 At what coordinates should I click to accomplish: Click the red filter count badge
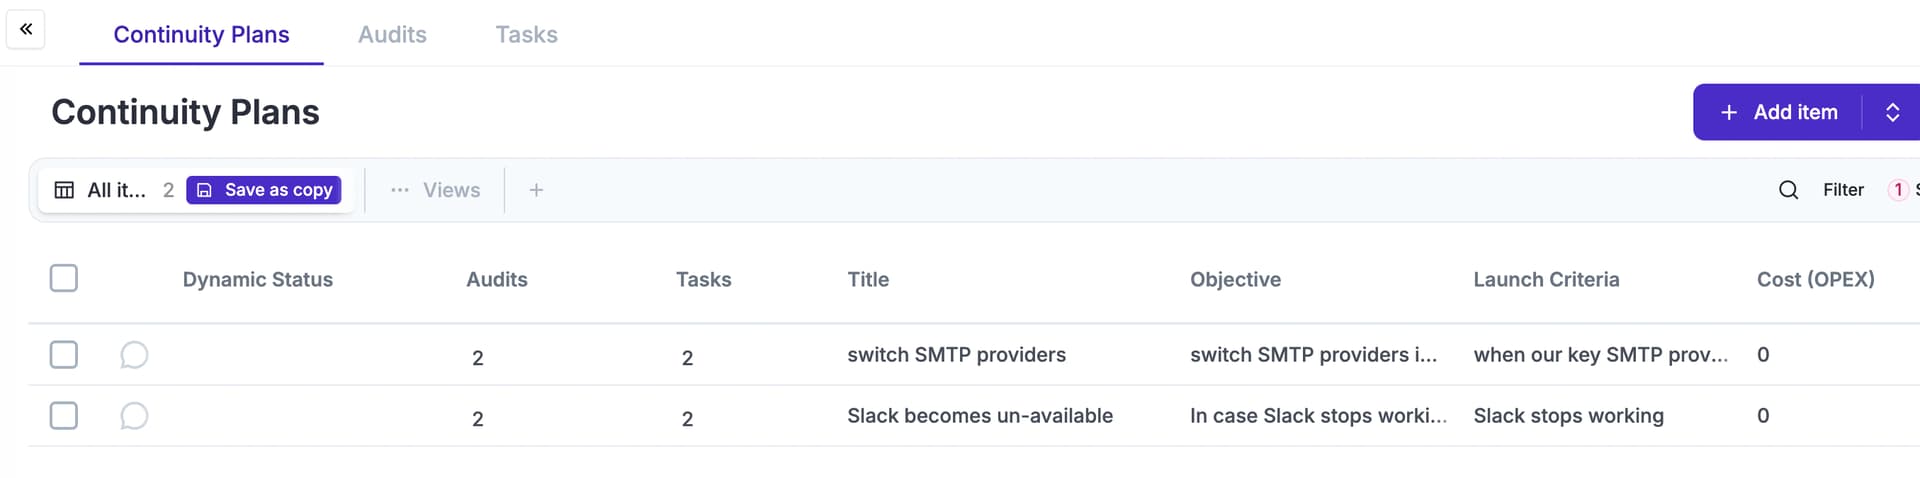tap(1898, 190)
